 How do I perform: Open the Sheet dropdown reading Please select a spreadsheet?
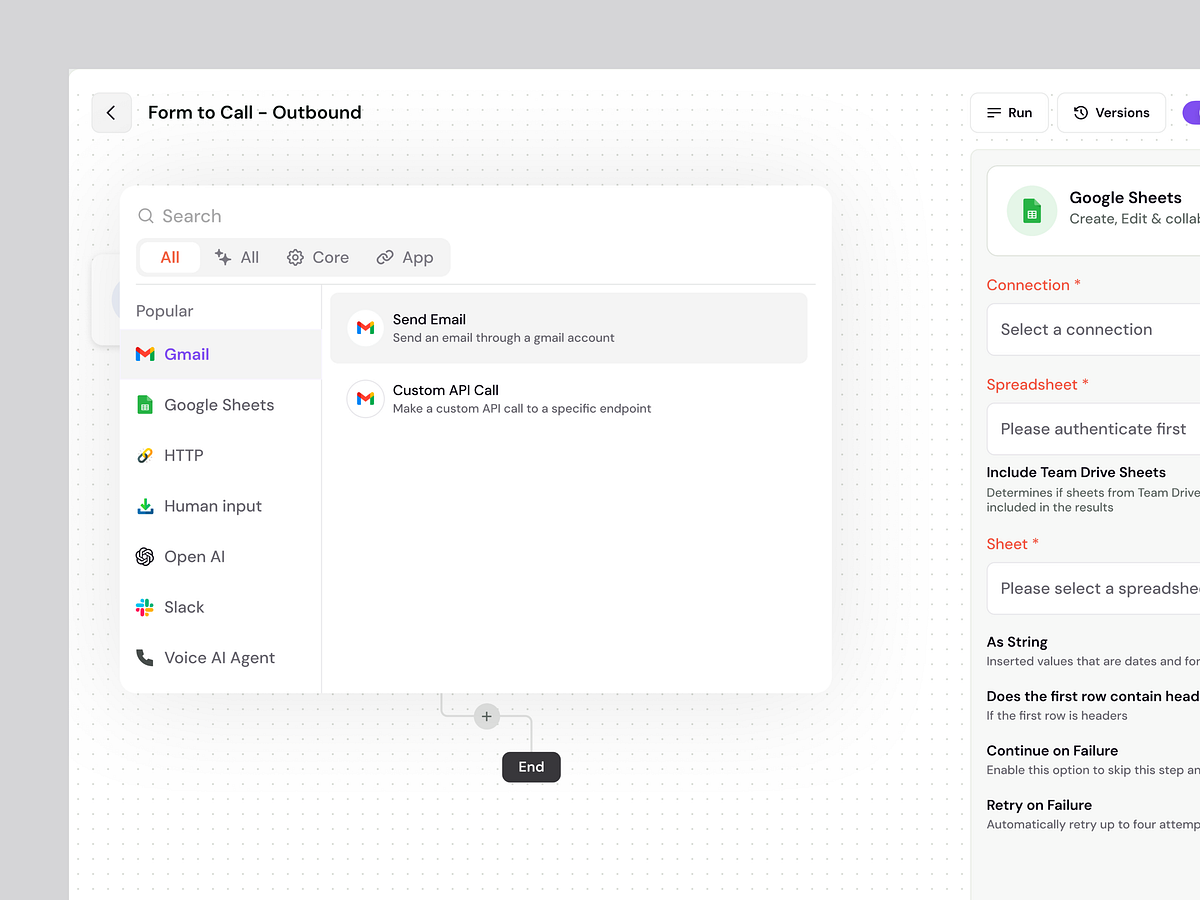1093,589
